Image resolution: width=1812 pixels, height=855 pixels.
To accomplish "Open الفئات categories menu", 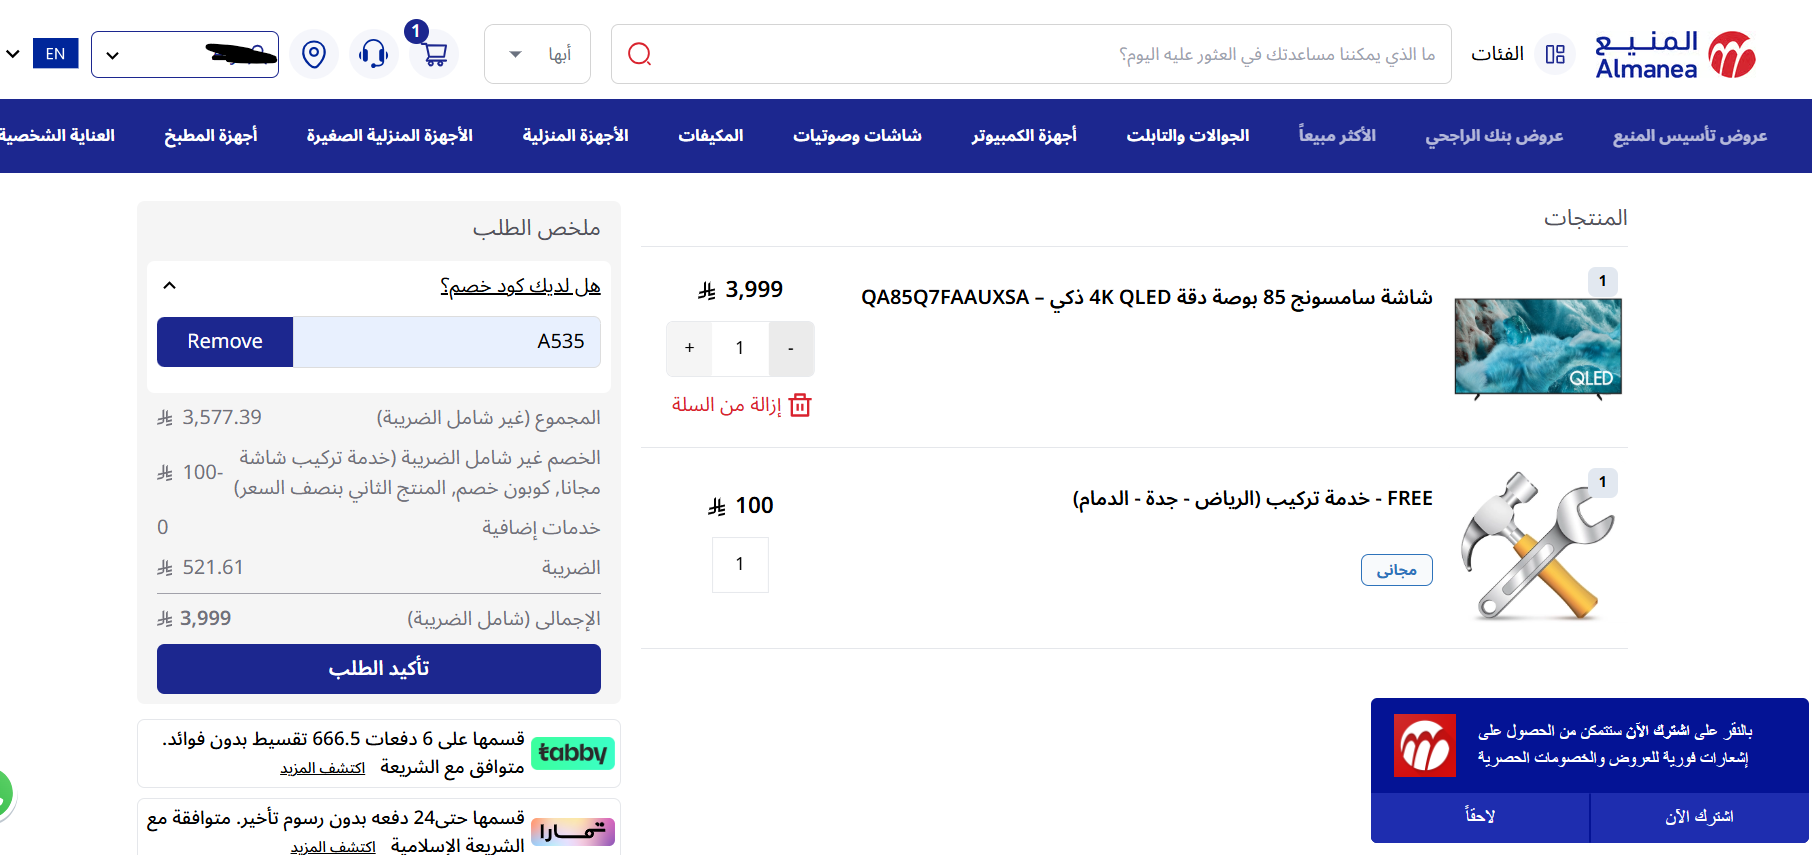I will pos(1497,54).
